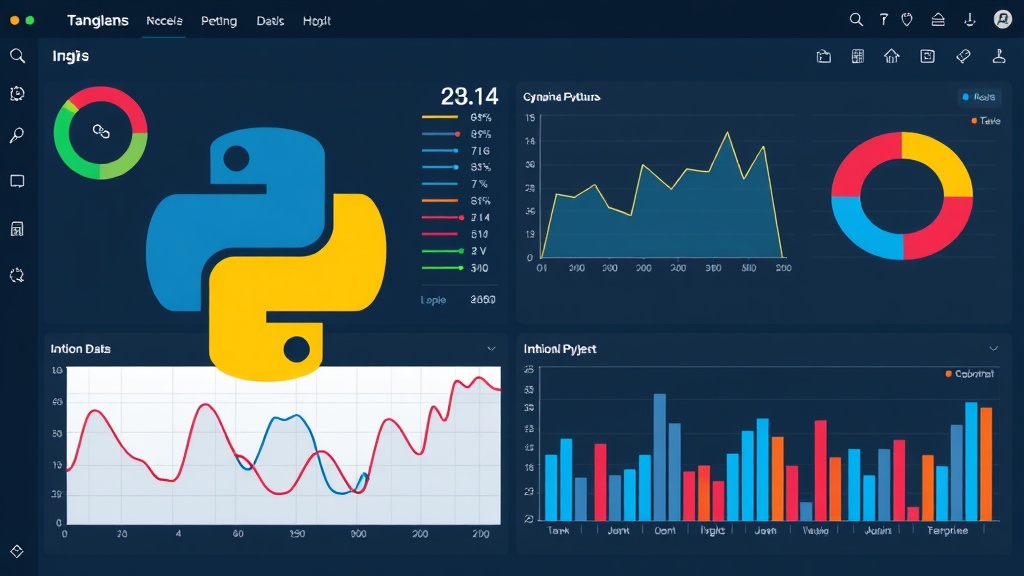Open the user profile avatar
Viewport: 1024px width, 576px height.
click(1002, 20)
